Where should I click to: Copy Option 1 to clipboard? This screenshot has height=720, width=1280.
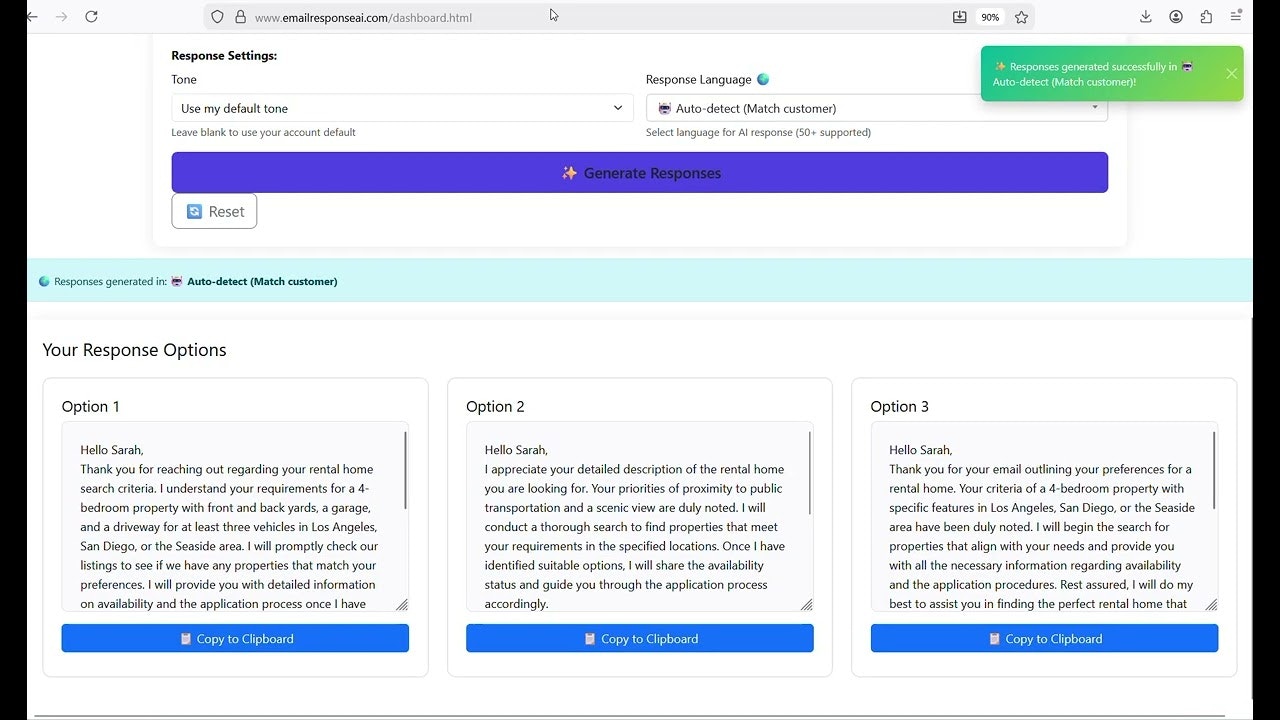click(235, 638)
